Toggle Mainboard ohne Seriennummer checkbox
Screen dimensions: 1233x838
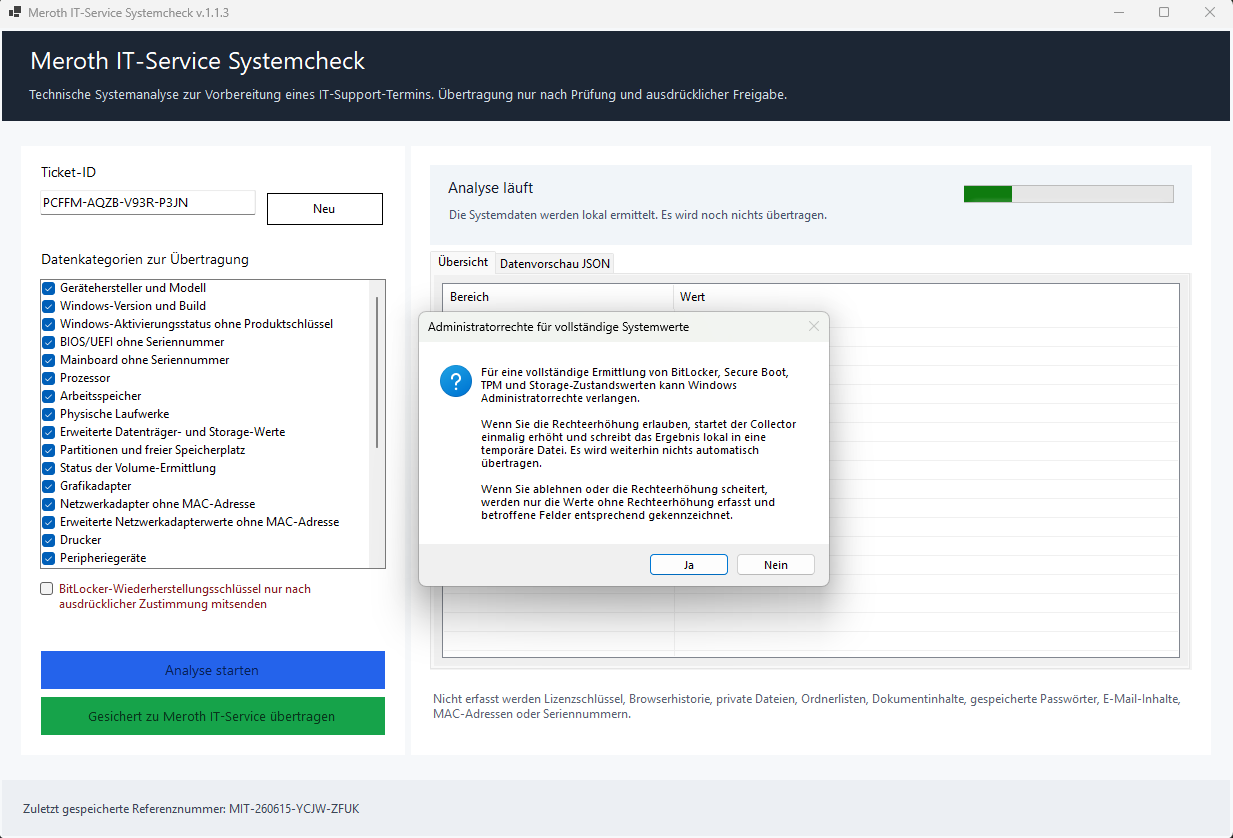click(x=48, y=360)
